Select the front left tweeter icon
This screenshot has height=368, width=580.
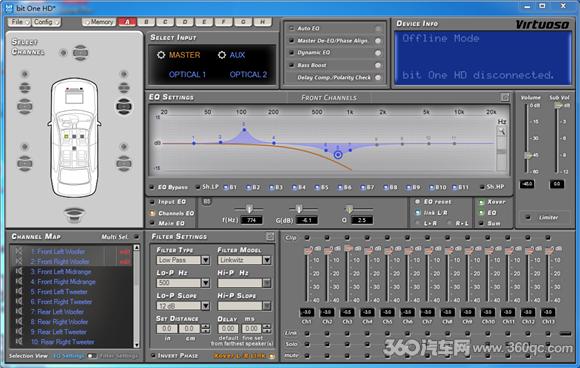[25, 74]
